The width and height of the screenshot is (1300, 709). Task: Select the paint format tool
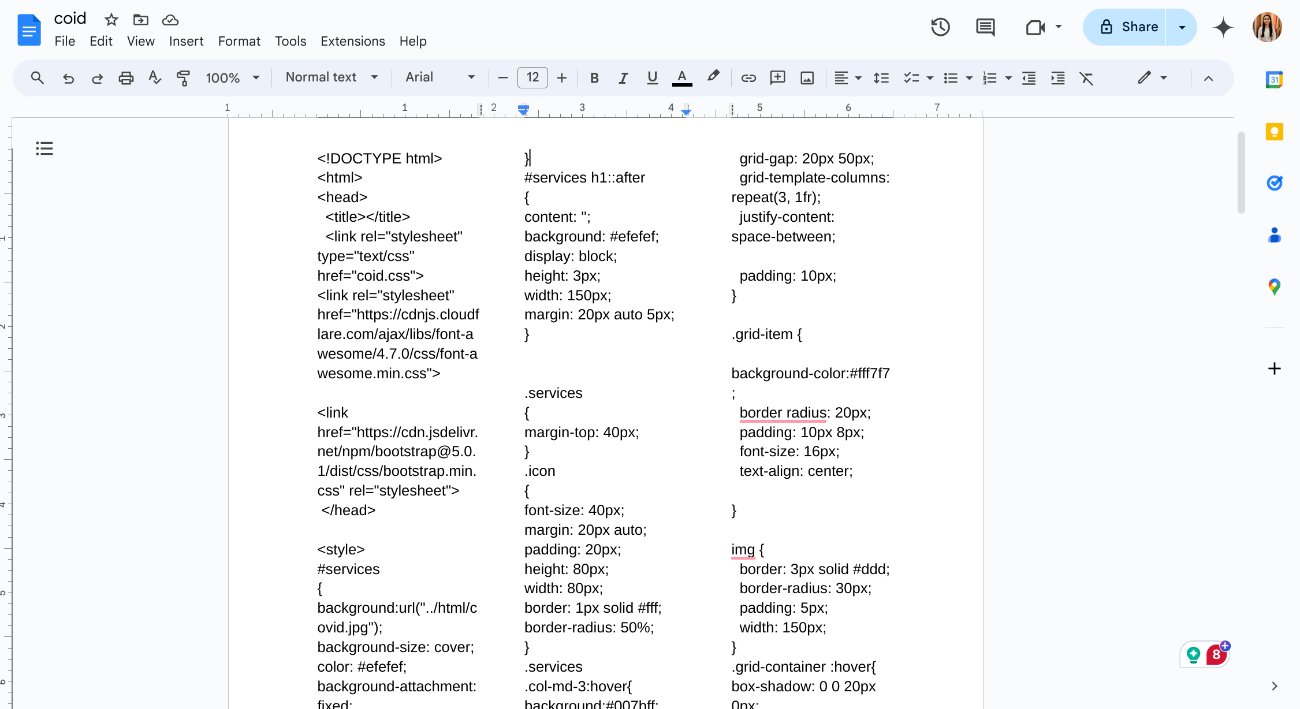coord(184,77)
